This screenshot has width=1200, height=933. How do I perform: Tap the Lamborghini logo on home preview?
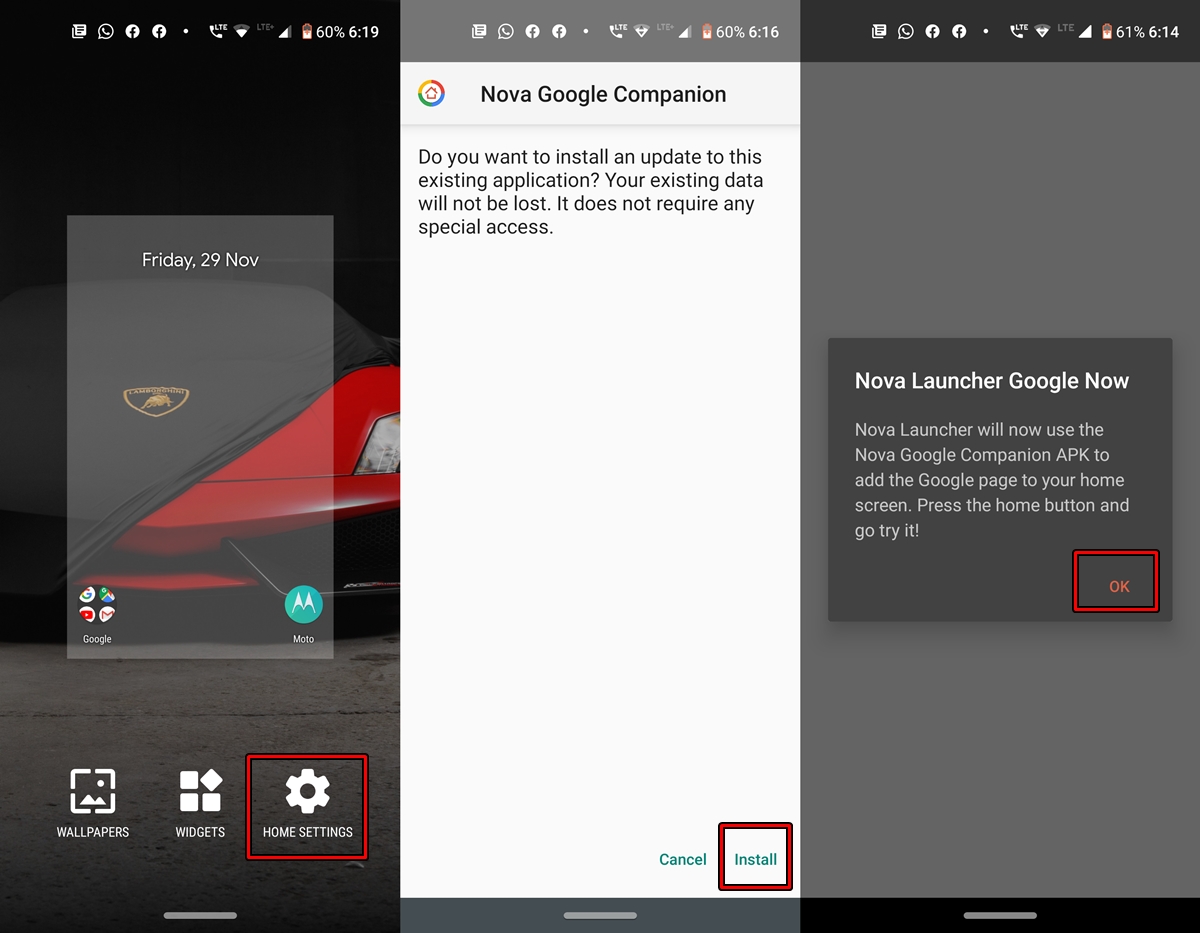tap(156, 402)
